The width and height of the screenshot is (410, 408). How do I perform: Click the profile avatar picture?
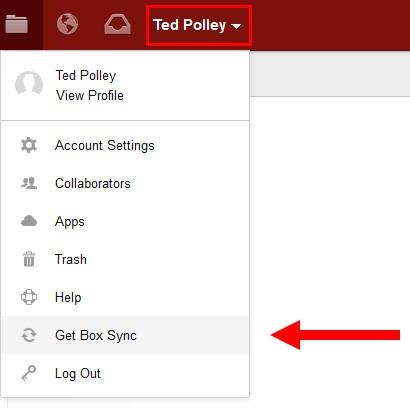(29, 84)
